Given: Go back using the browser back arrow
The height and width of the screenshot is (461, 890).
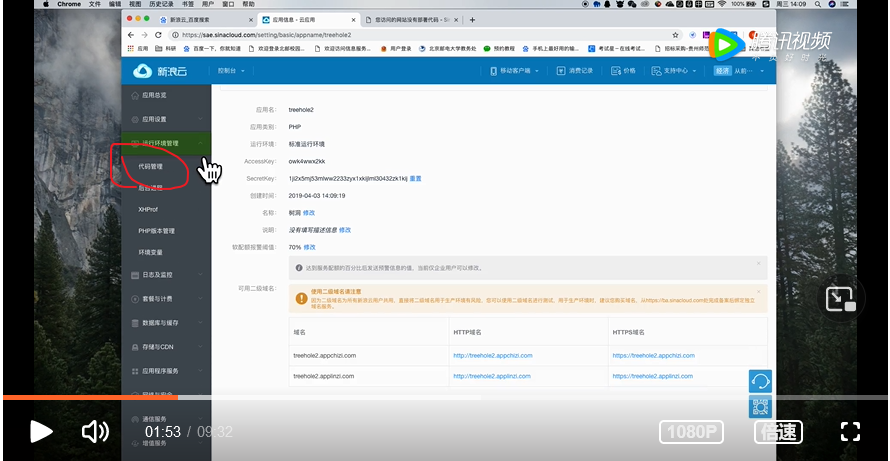Looking at the screenshot, I should (131, 35).
